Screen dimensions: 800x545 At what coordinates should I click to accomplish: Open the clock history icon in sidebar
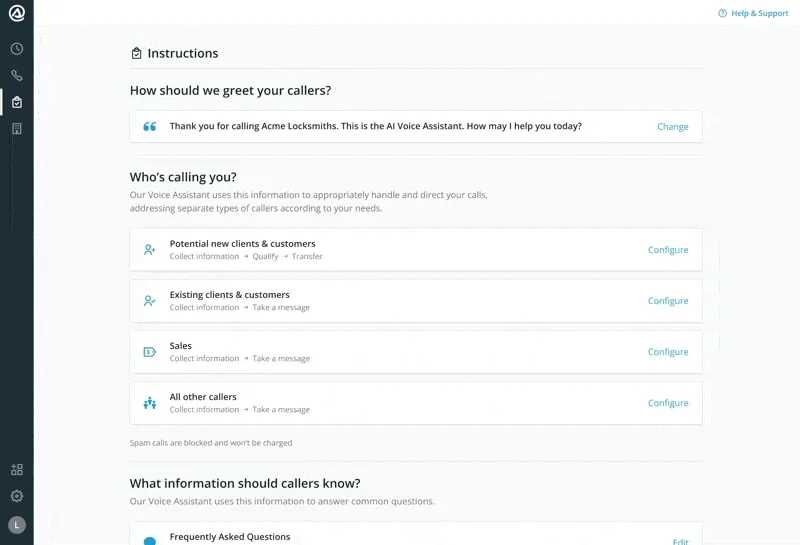click(17, 49)
